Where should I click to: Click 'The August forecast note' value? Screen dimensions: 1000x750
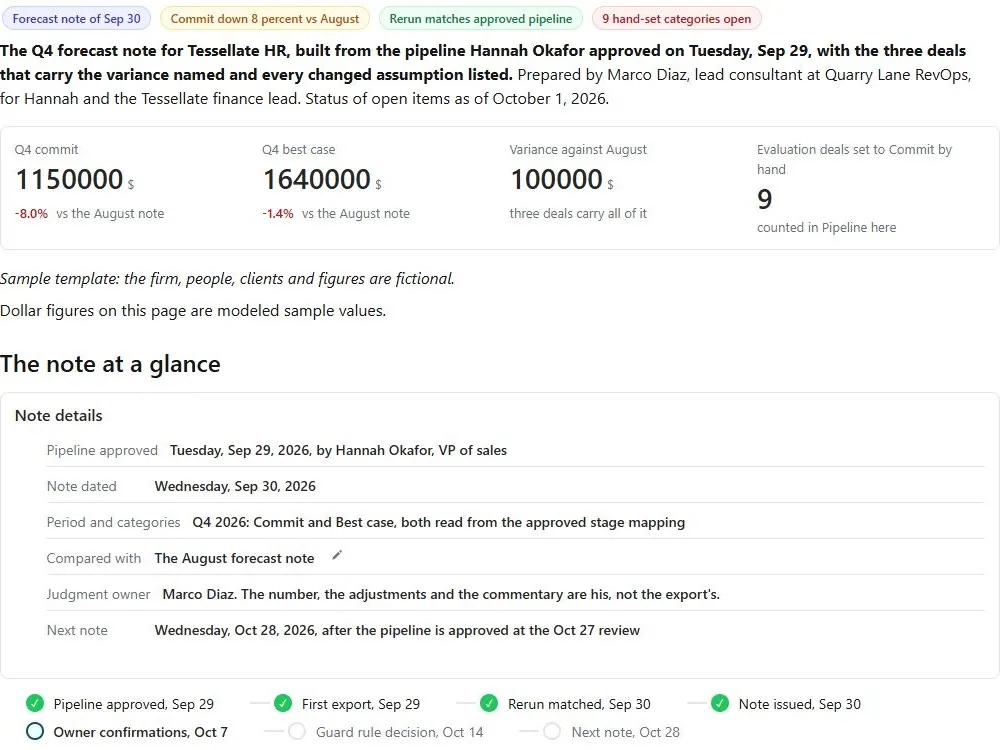point(234,558)
